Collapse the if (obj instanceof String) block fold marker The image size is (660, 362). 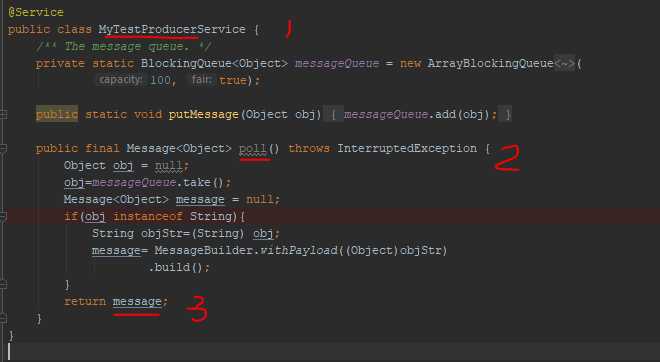point(3,216)
